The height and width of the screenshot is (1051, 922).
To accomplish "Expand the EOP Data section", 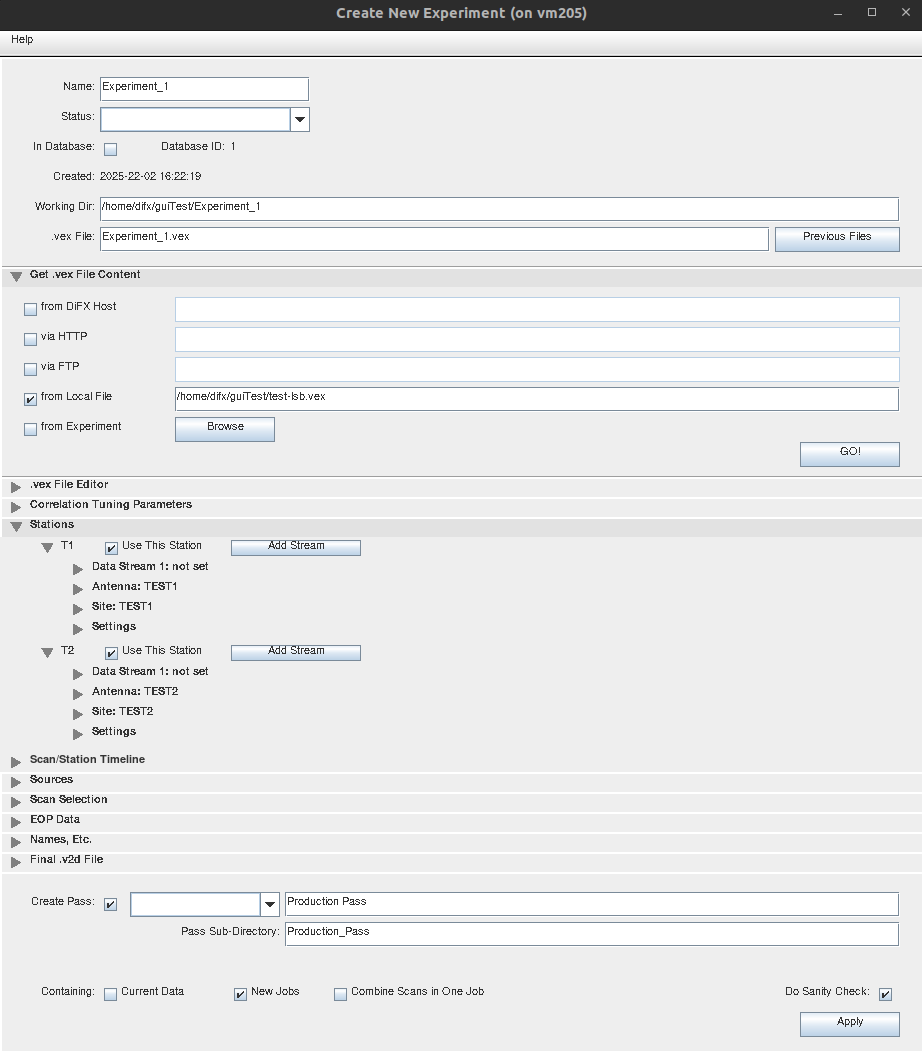I will [x=16, y=822].
